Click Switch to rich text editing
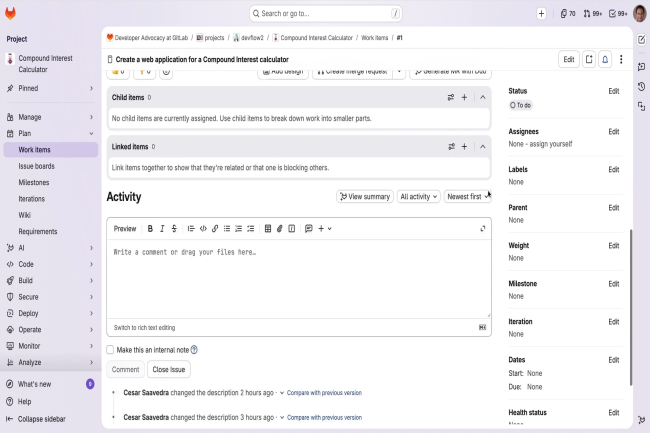Screen dimensions: 650x433 tap(144, 328)
